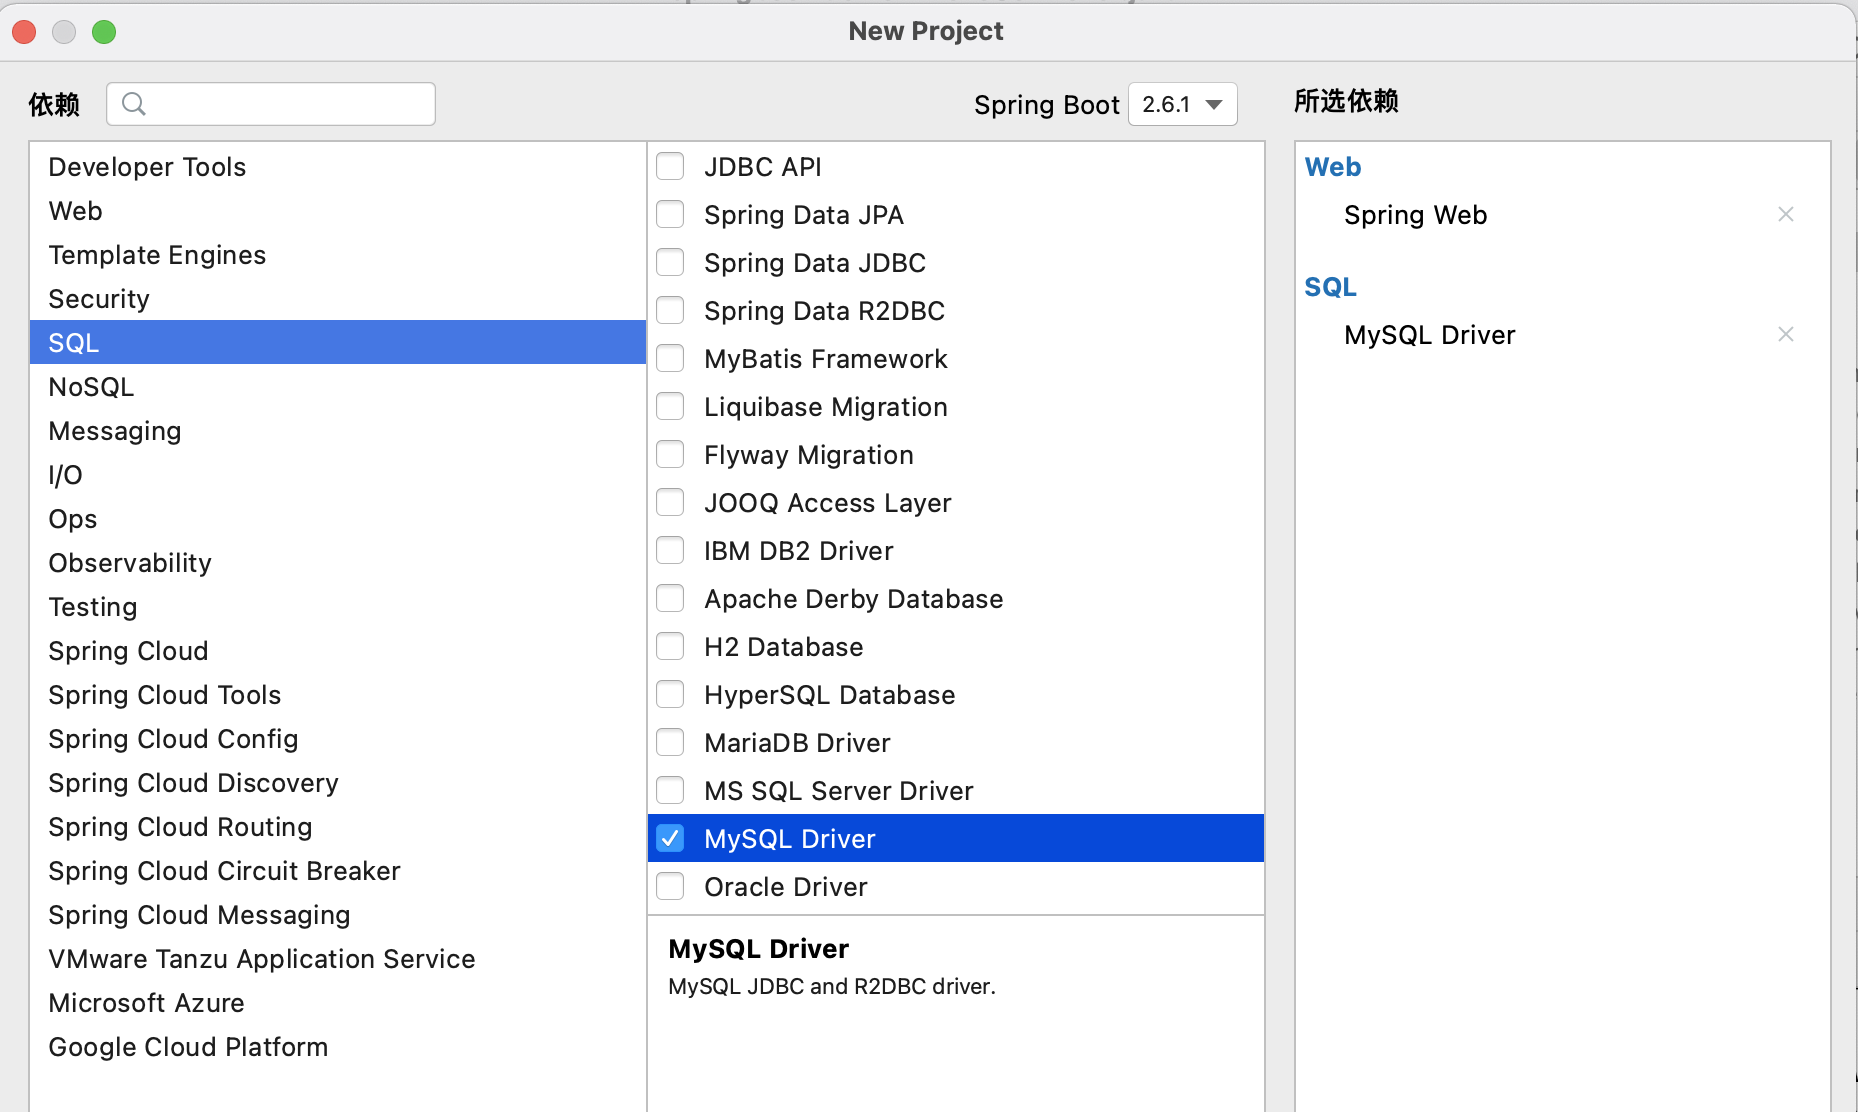Select the Web category in the sidebar
Viewport: 1858px width, 1112px height.
(x=75, y=210)
